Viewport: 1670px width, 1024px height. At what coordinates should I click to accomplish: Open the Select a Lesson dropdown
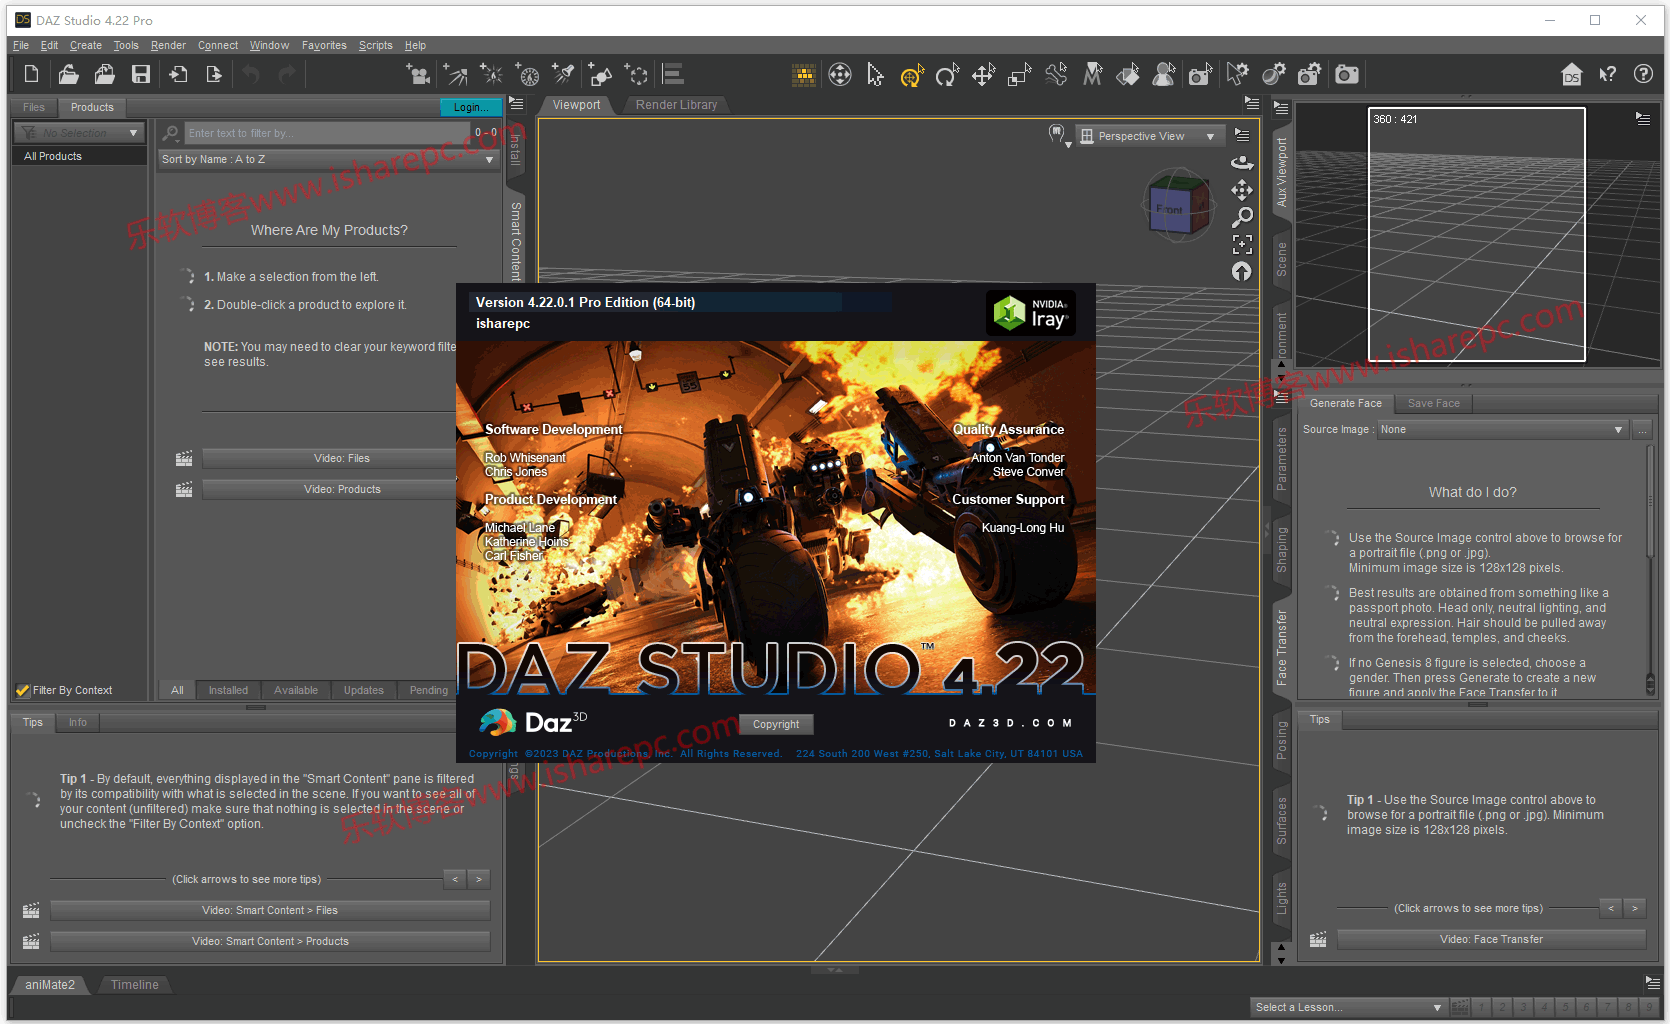[1348, 1007]
